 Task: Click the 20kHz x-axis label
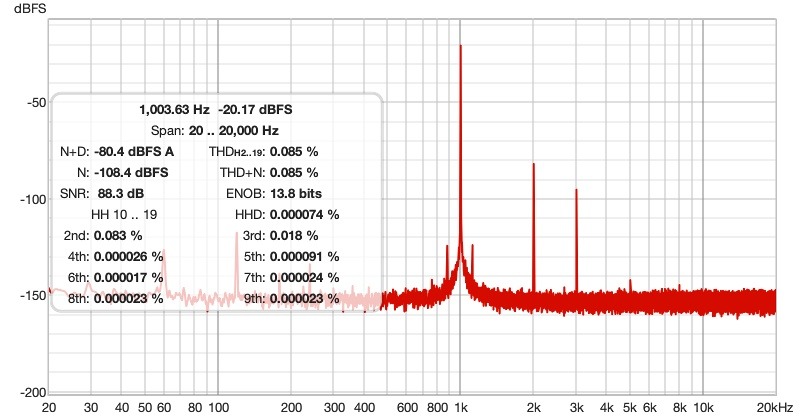point(775,408)
